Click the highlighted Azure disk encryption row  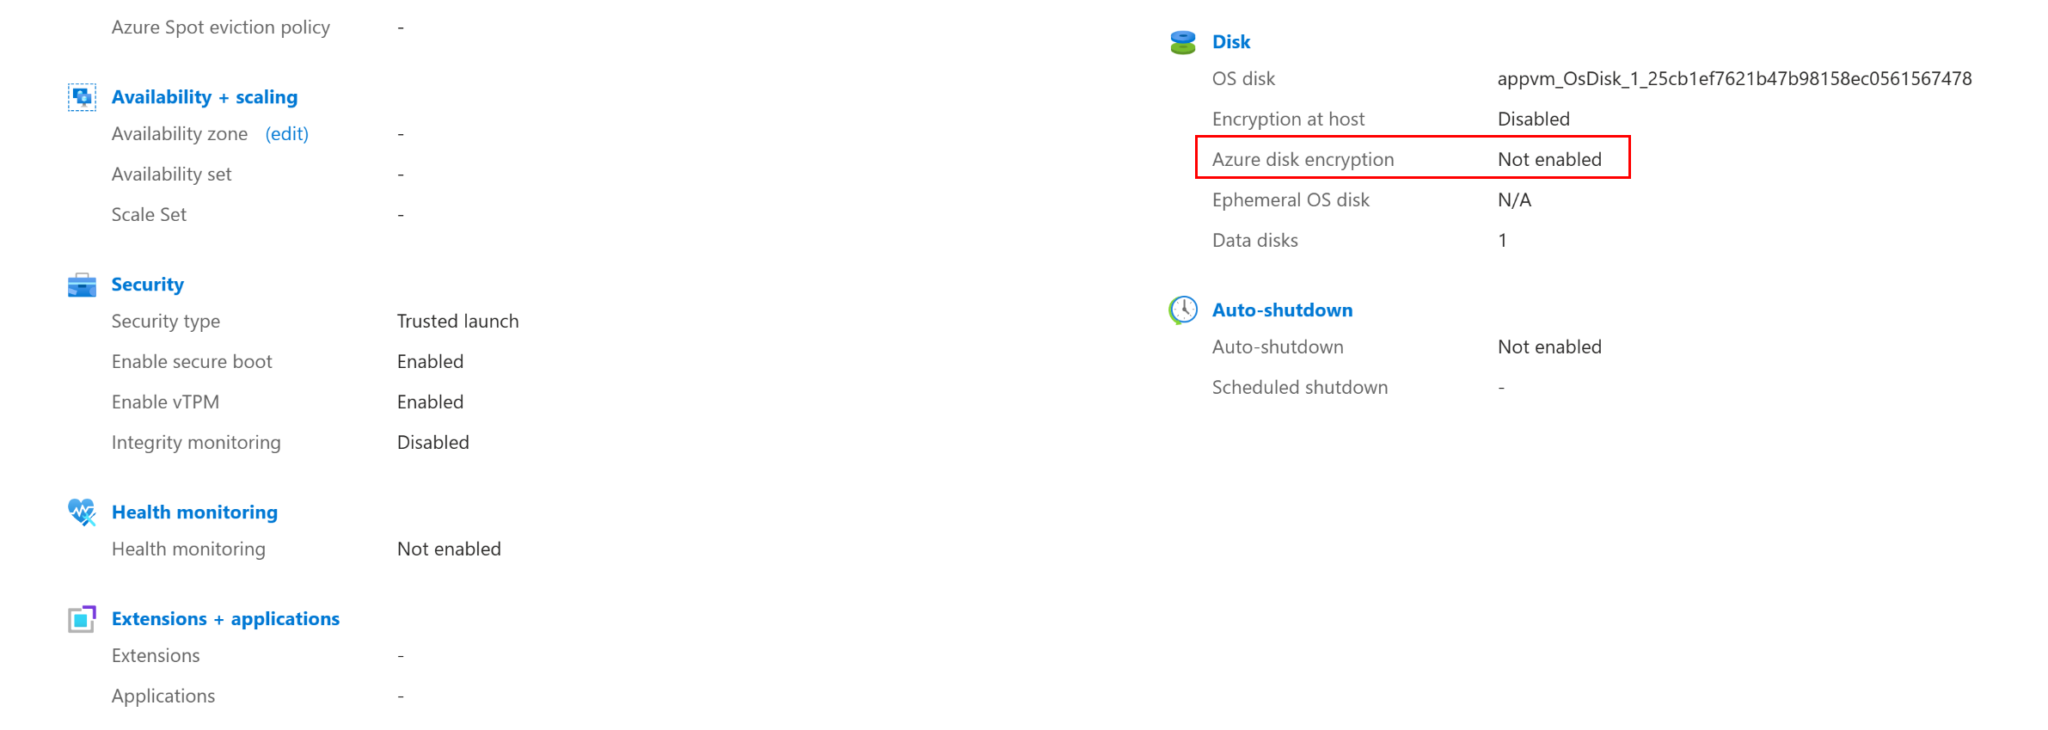(x=1412, y=158)
